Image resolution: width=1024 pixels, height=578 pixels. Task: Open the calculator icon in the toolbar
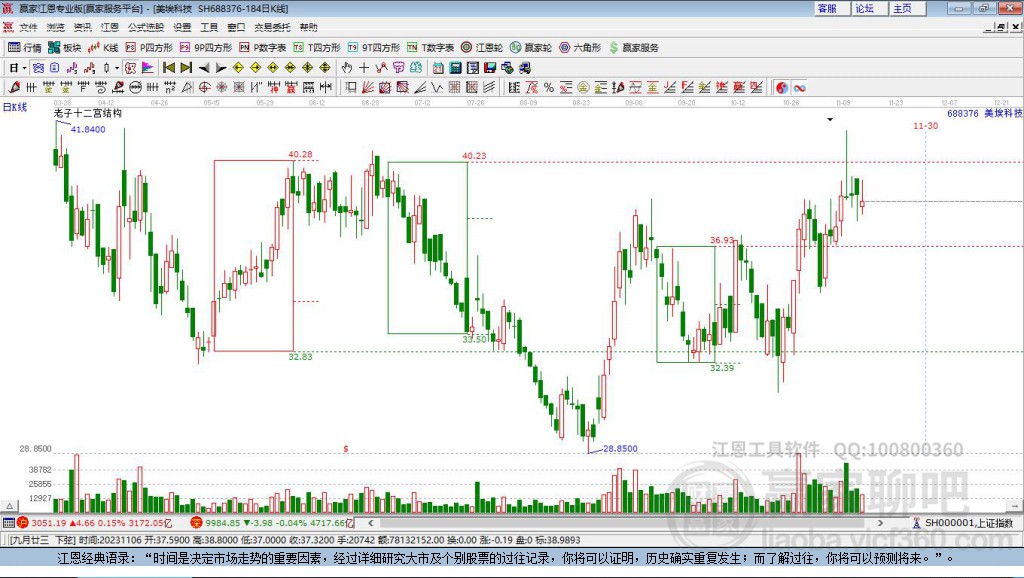coord(456,67)
